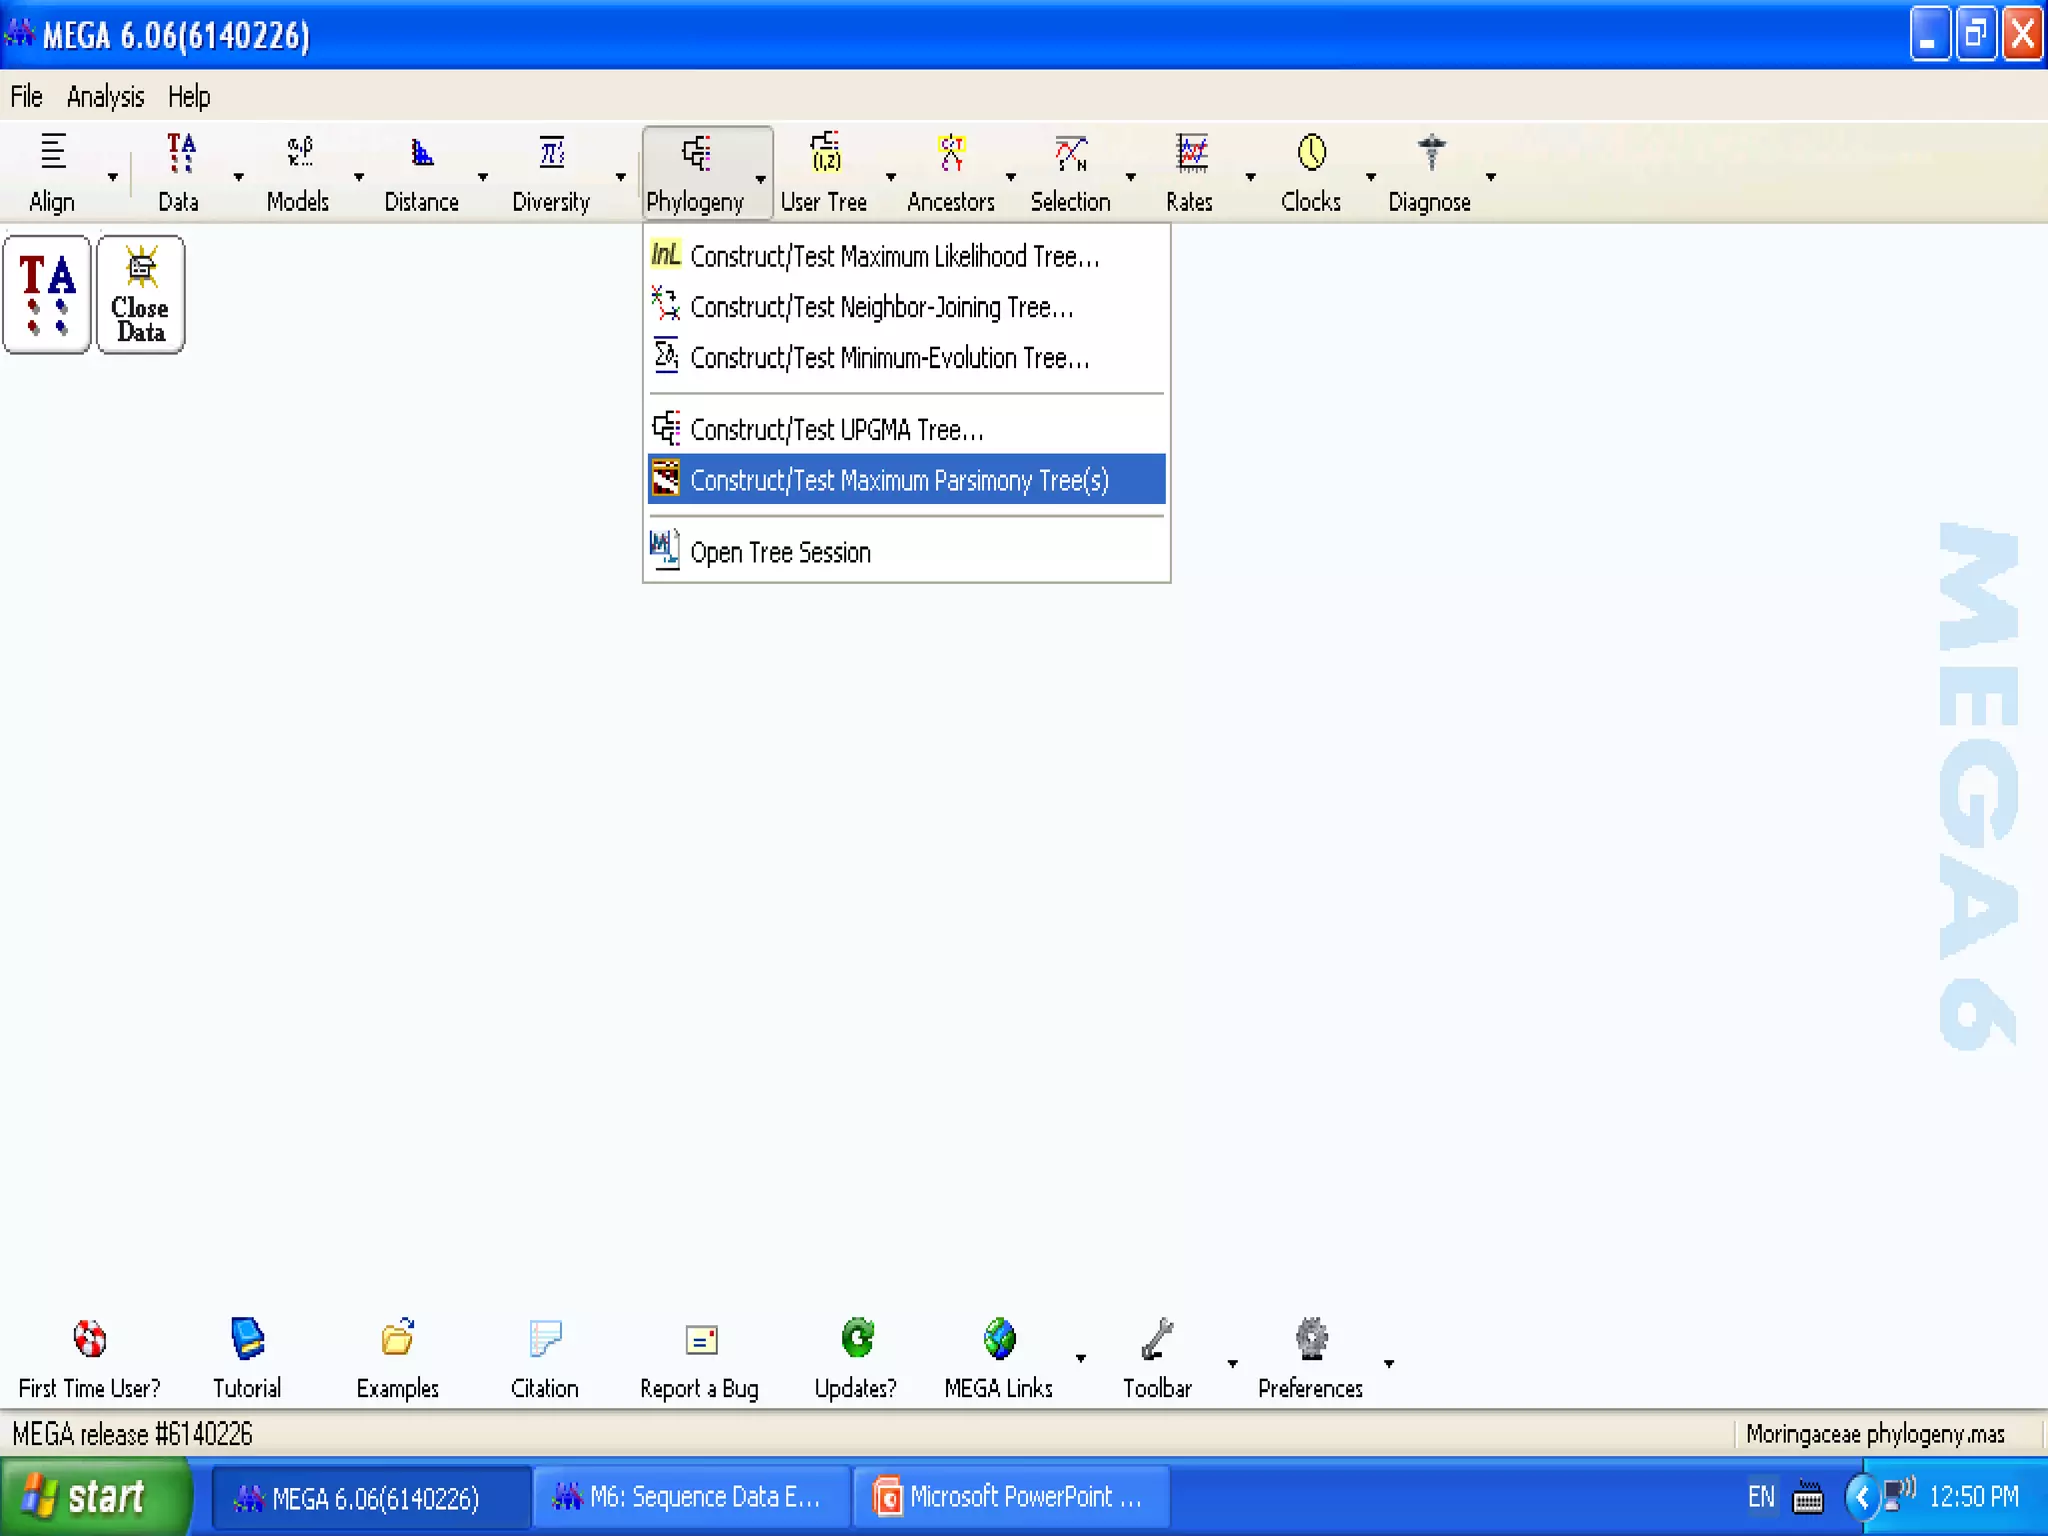Image resolution: width=2048 pixels, height=1536 pixels.
Task: Open the Preferences dropdown arrow
Action: click(x=1389, y=1364)
